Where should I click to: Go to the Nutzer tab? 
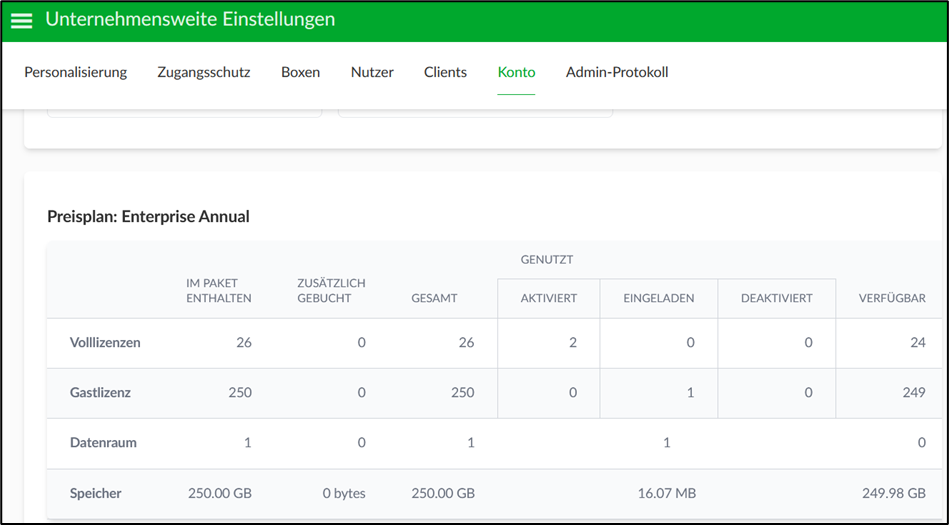click(372, 72)
